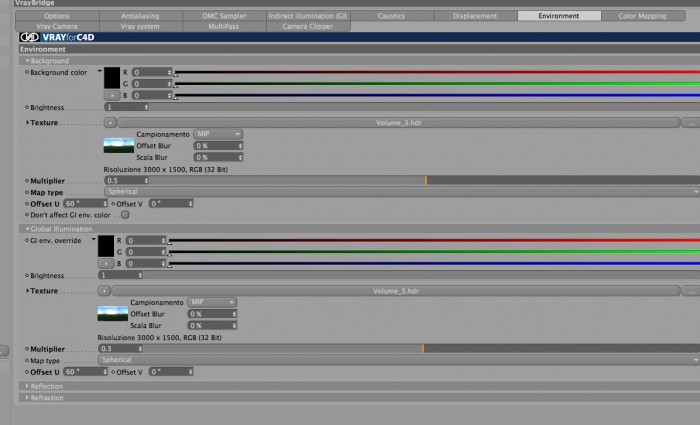
Task: Click Background Offset Blur percentage field
Action: (x=218, y=146)
